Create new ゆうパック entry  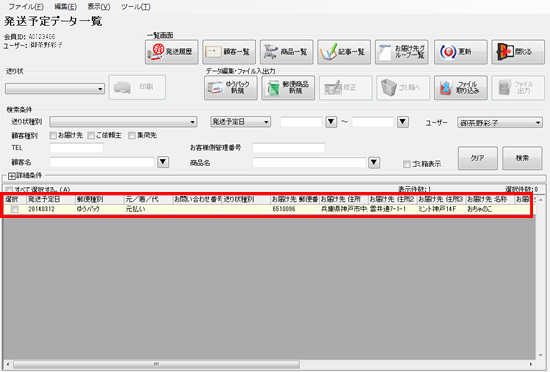[230, 88]
